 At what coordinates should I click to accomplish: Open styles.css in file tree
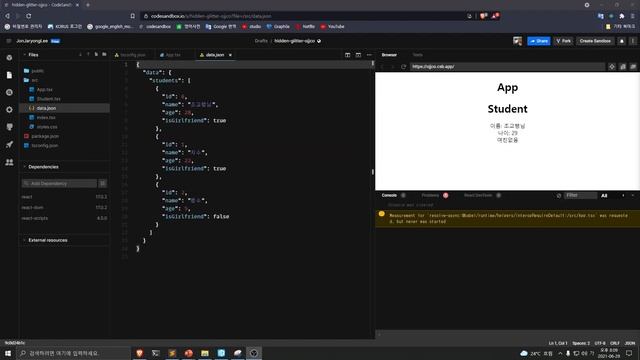(47, 127)
